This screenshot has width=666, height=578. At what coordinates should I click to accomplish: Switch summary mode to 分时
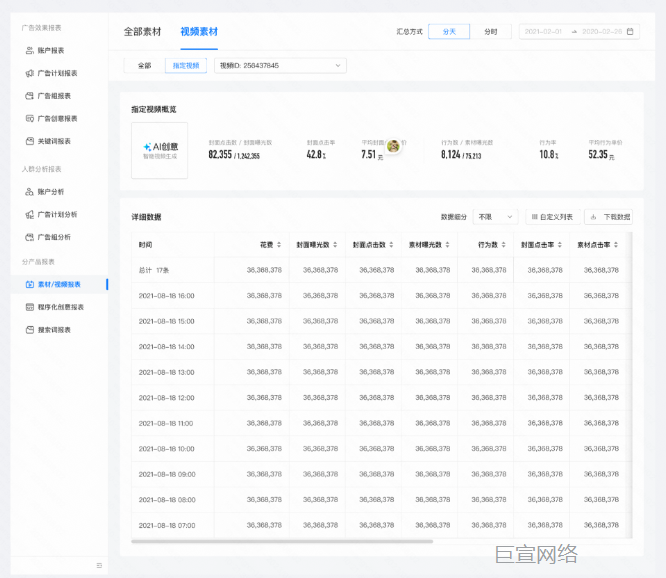pyautogui.click(x=490, y=32)
